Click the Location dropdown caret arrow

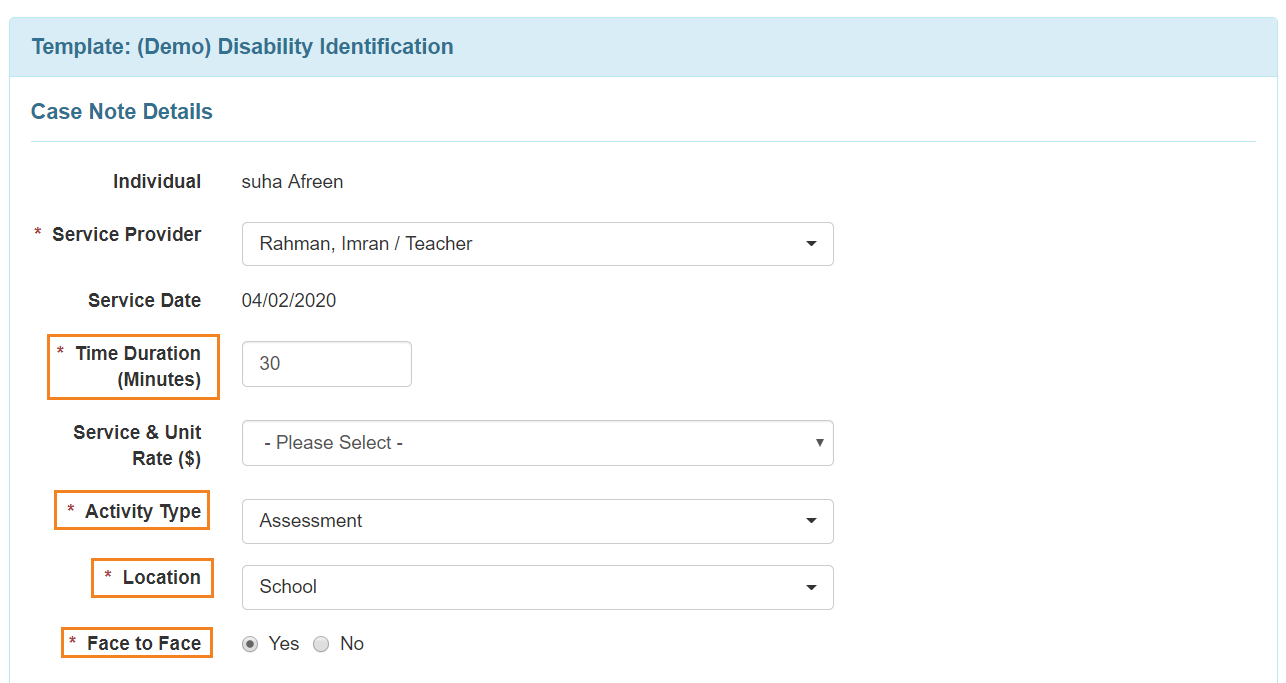click(x=811, y=587)
